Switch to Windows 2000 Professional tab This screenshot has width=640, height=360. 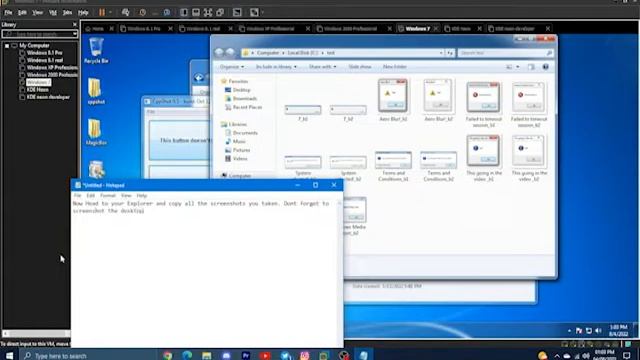point(350,29)
